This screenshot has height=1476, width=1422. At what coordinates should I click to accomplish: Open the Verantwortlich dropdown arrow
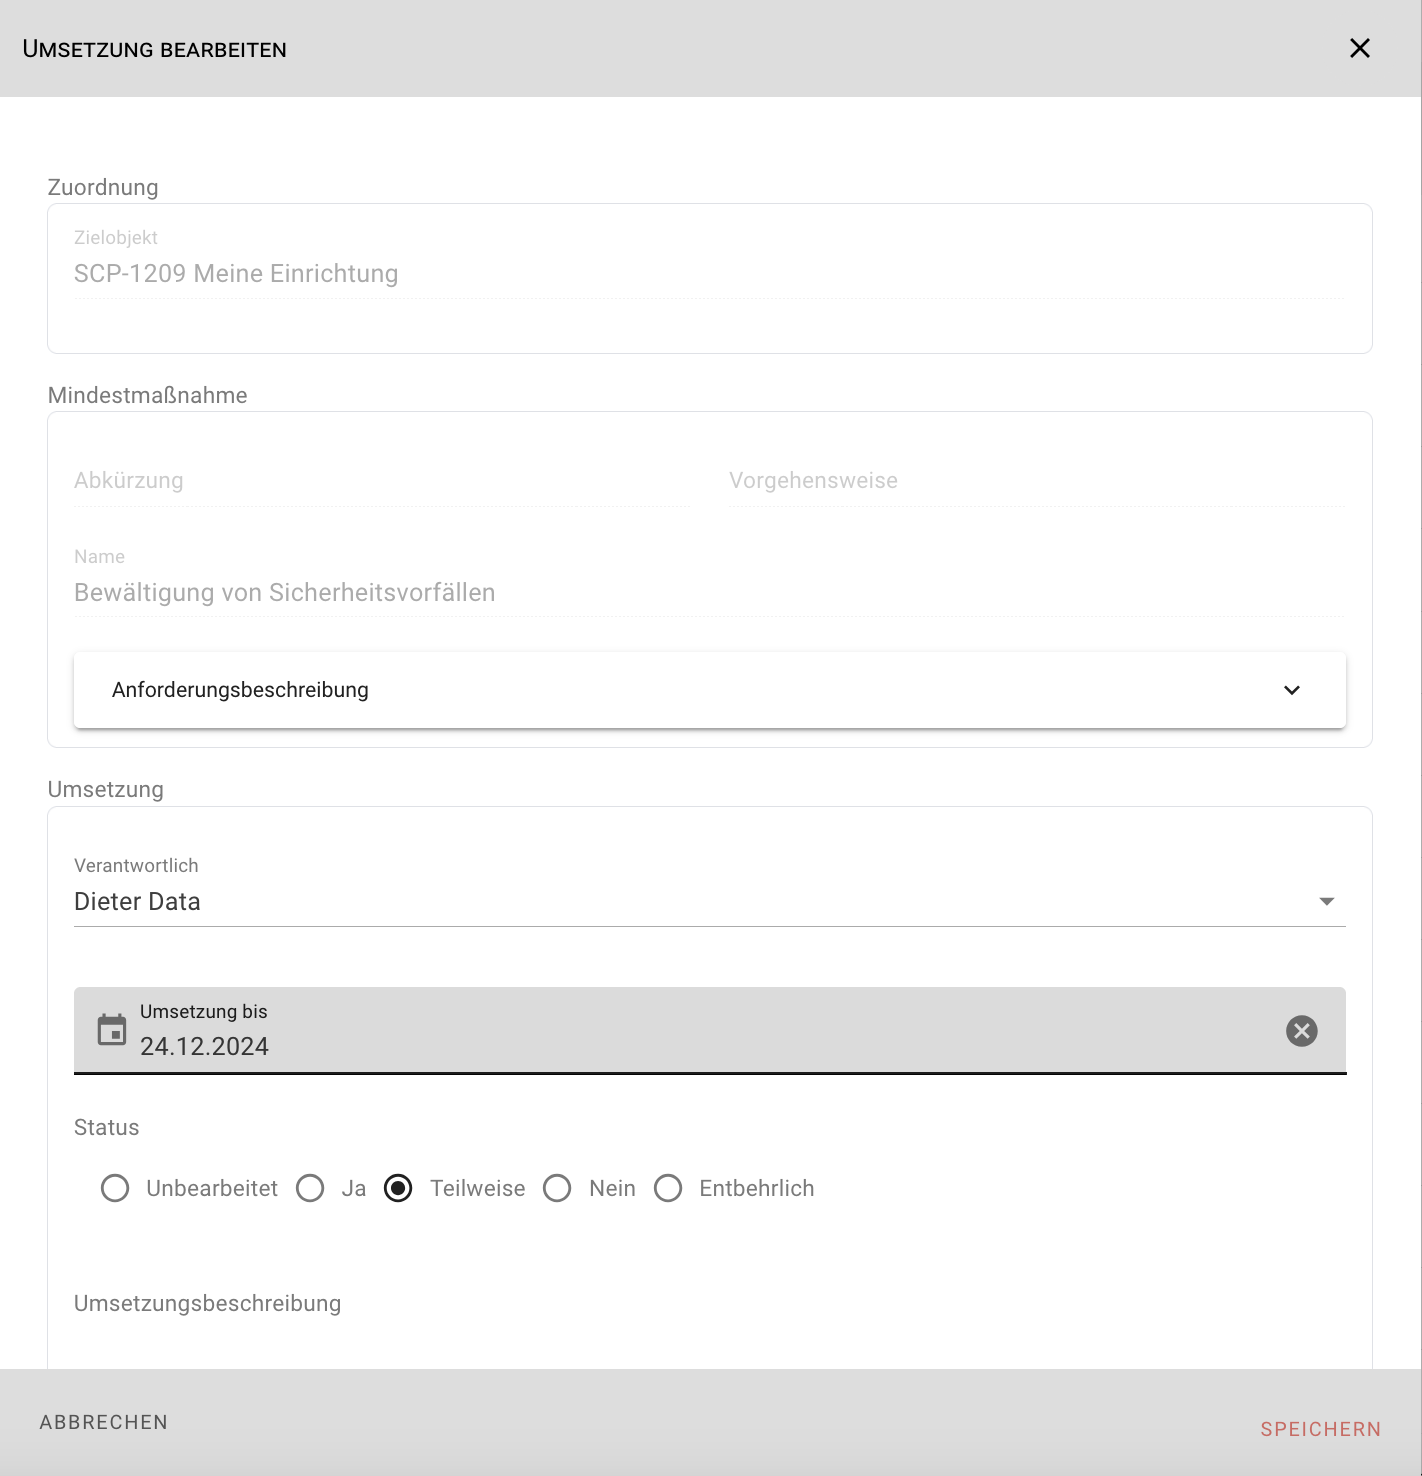[1326, 902]
